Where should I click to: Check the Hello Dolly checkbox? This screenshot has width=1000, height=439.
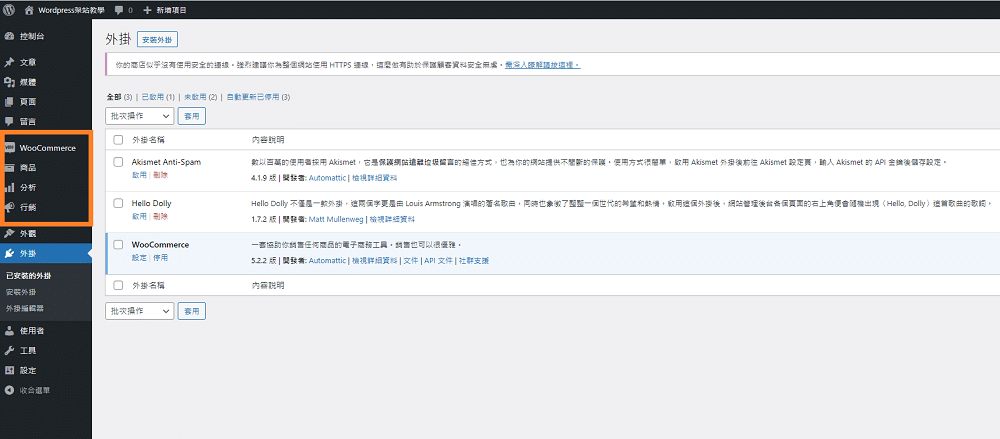[118, 203]
